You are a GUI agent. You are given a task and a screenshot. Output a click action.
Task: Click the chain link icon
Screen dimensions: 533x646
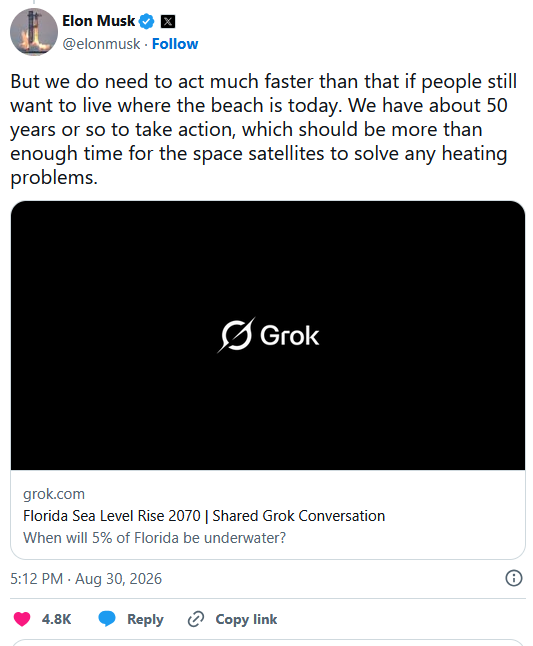point(196,619)
